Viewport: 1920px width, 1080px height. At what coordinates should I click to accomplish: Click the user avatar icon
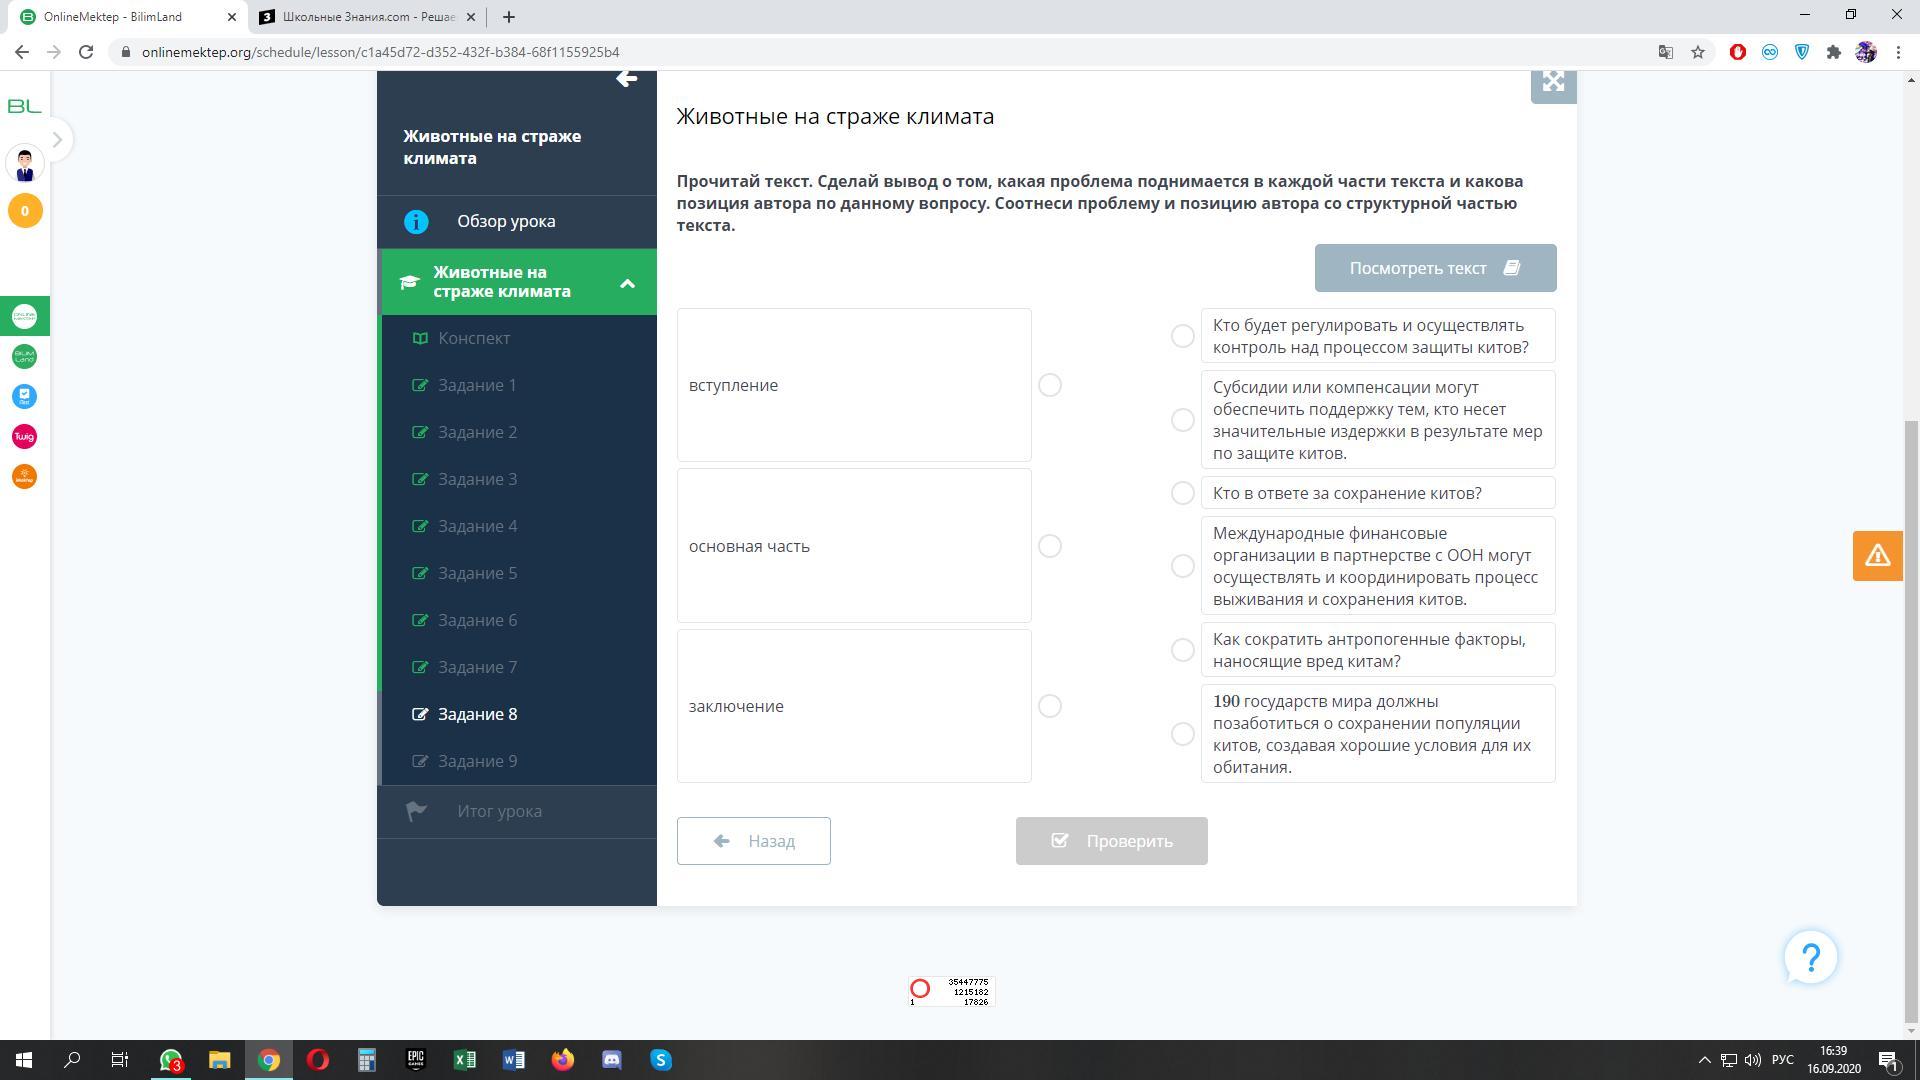pyautogui.click(x=25, y=165)
